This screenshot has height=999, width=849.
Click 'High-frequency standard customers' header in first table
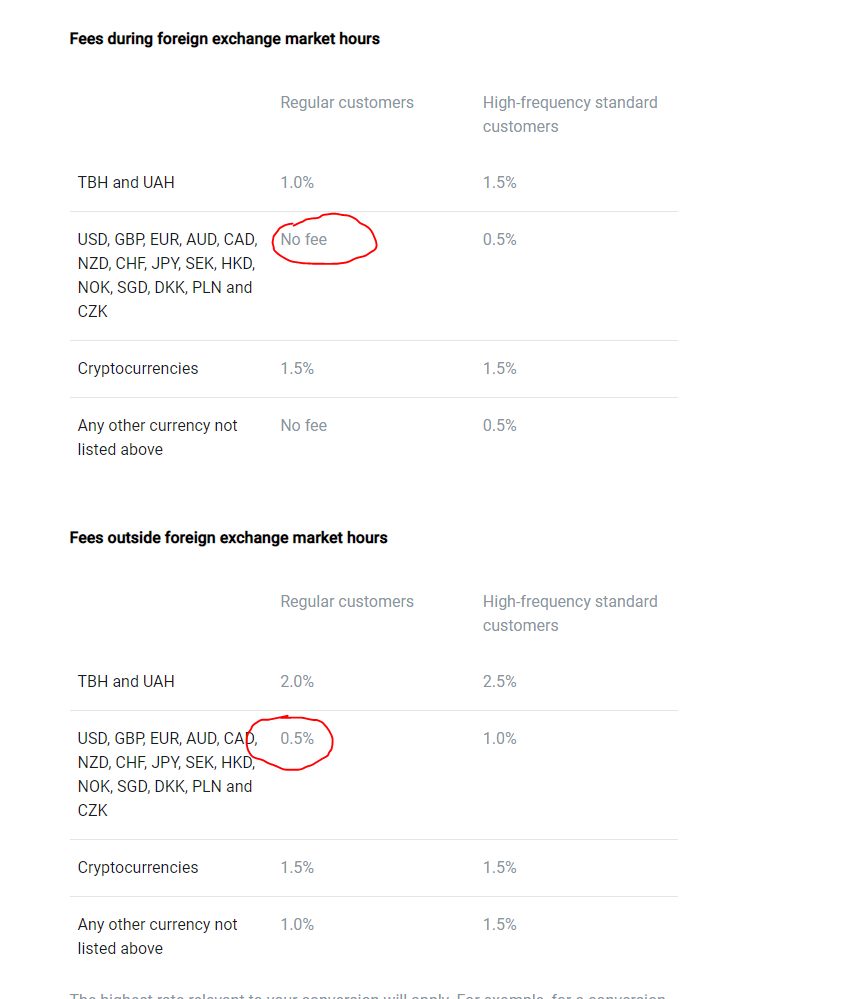570,115
